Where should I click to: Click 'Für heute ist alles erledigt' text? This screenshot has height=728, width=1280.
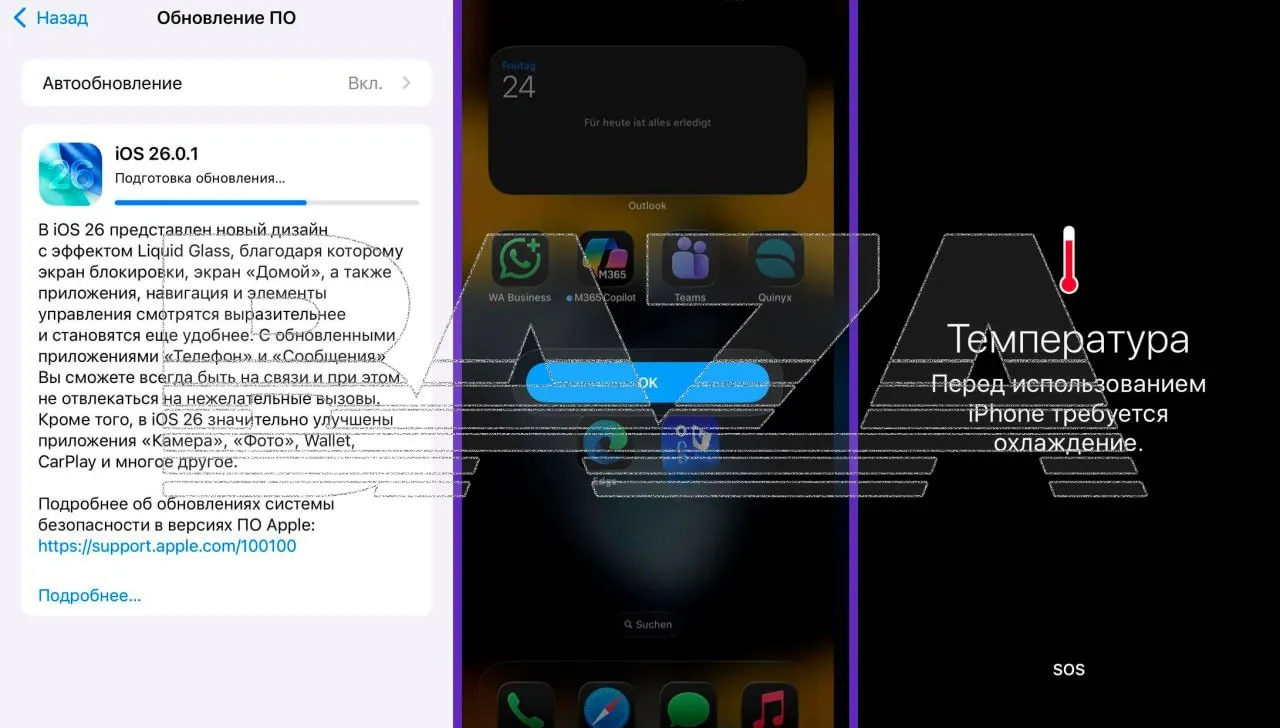(x=647, y=122)
